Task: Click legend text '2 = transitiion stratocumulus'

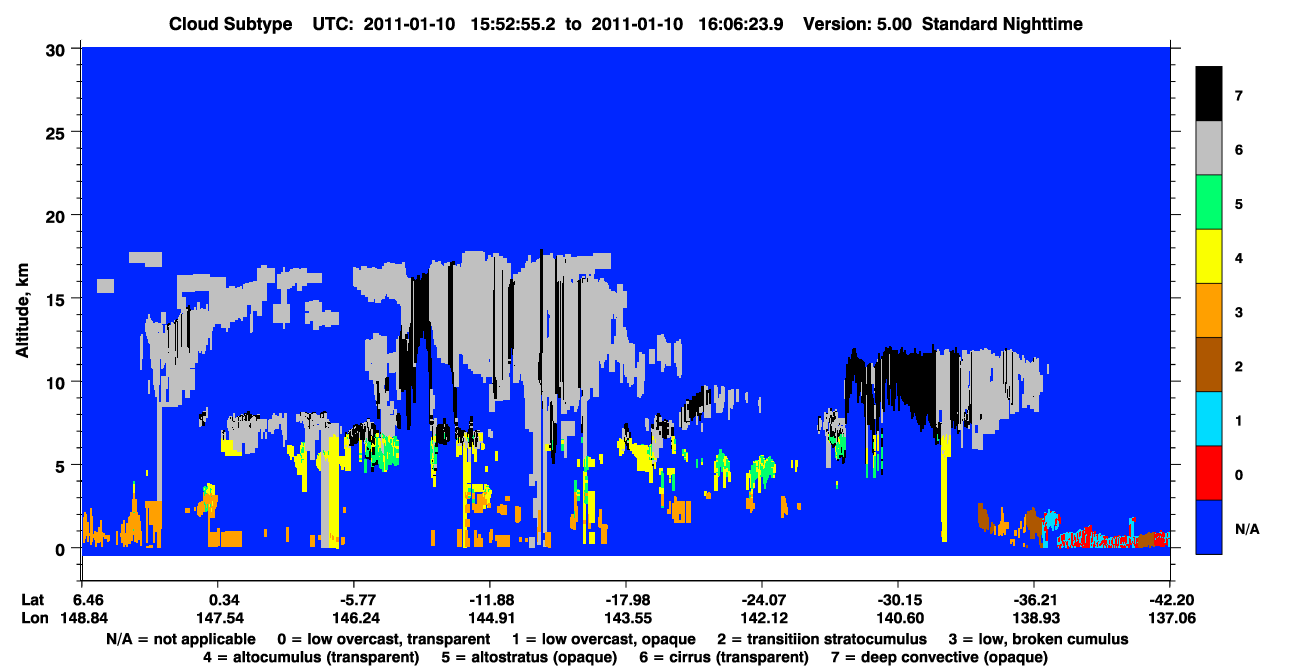Action: point(822,638)
